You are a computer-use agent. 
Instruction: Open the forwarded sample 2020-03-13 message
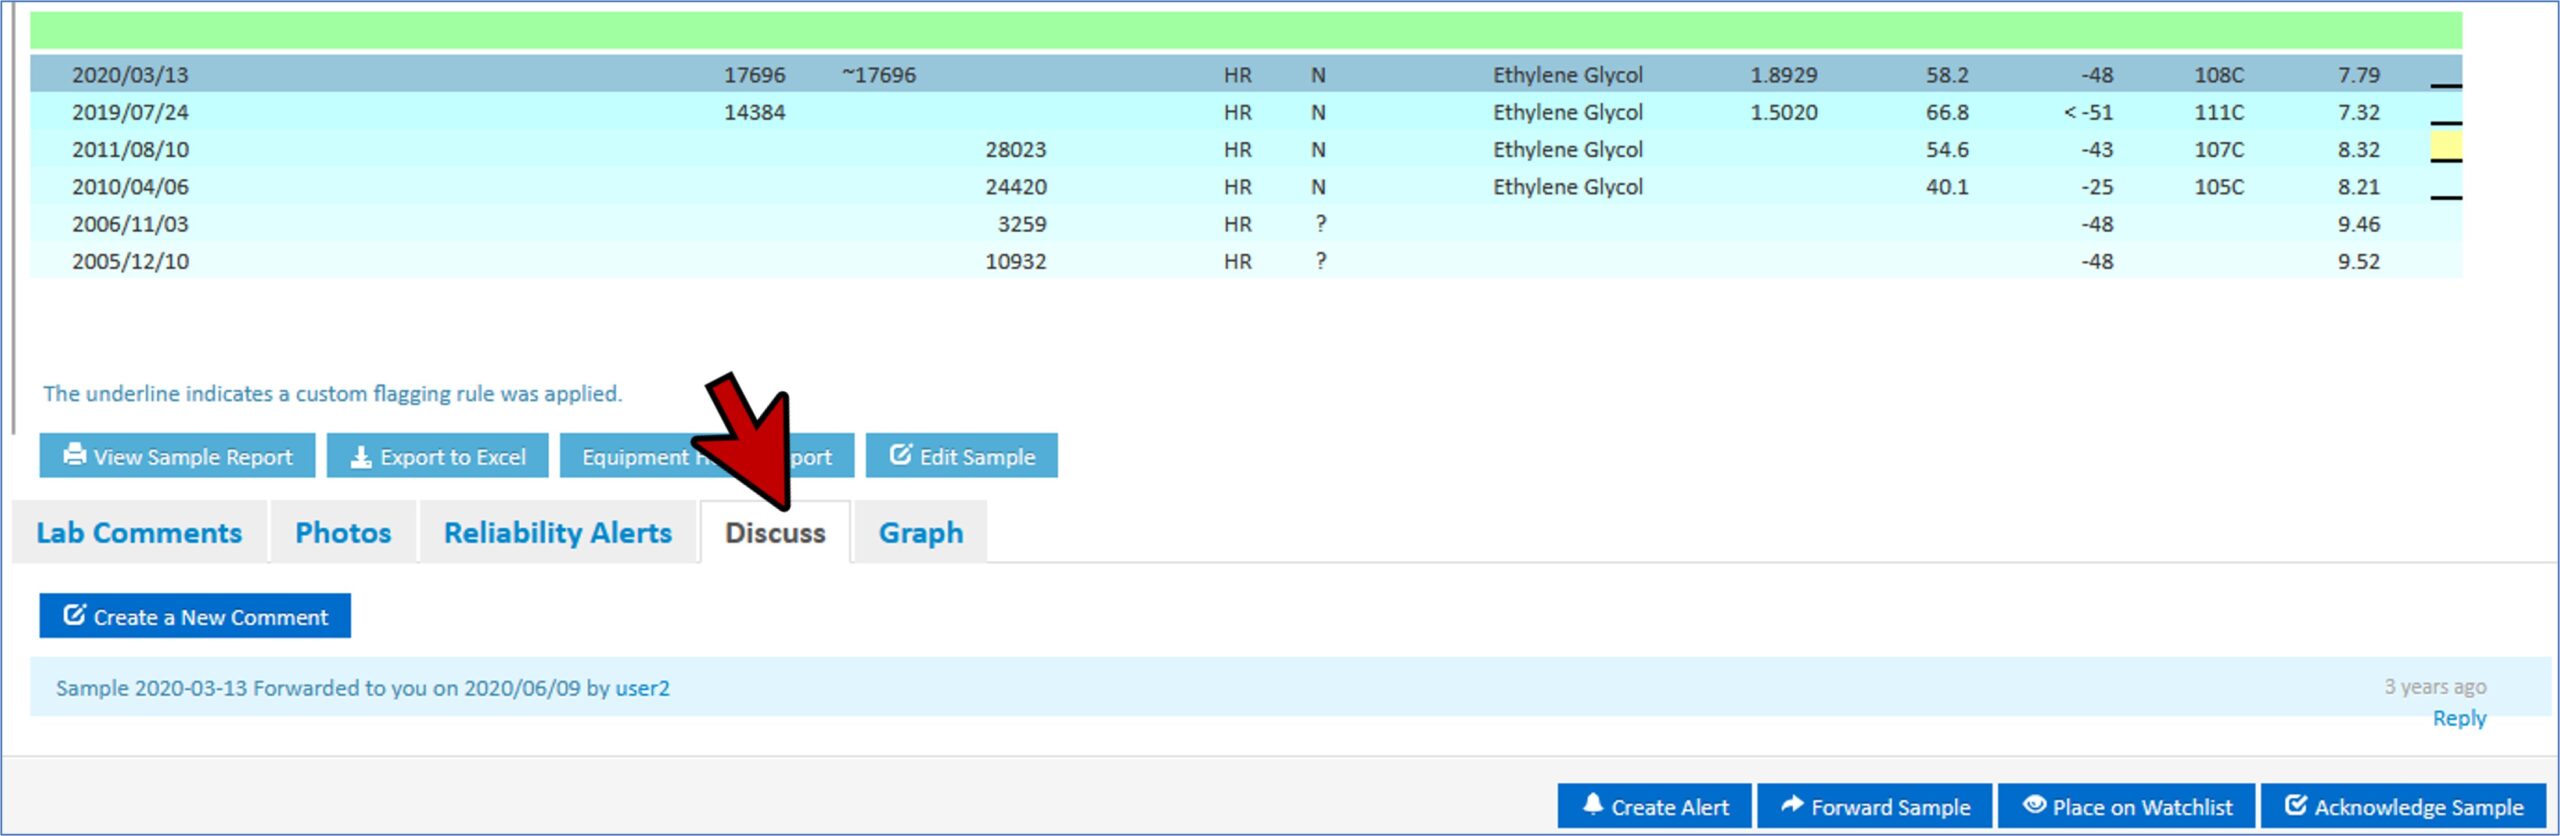tap(362, 688)
